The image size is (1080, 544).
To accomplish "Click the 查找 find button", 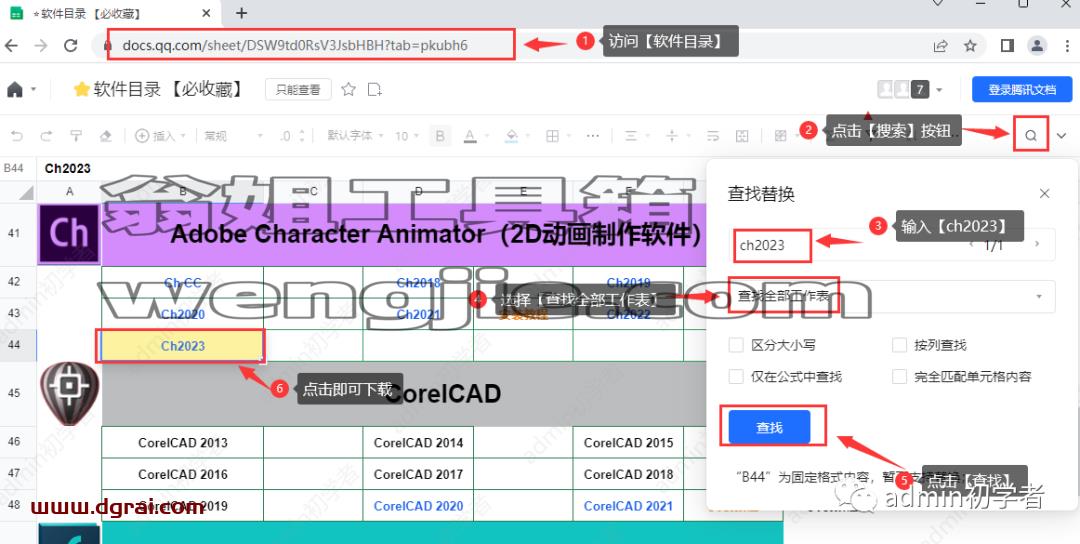I will [x=769, y=428].
